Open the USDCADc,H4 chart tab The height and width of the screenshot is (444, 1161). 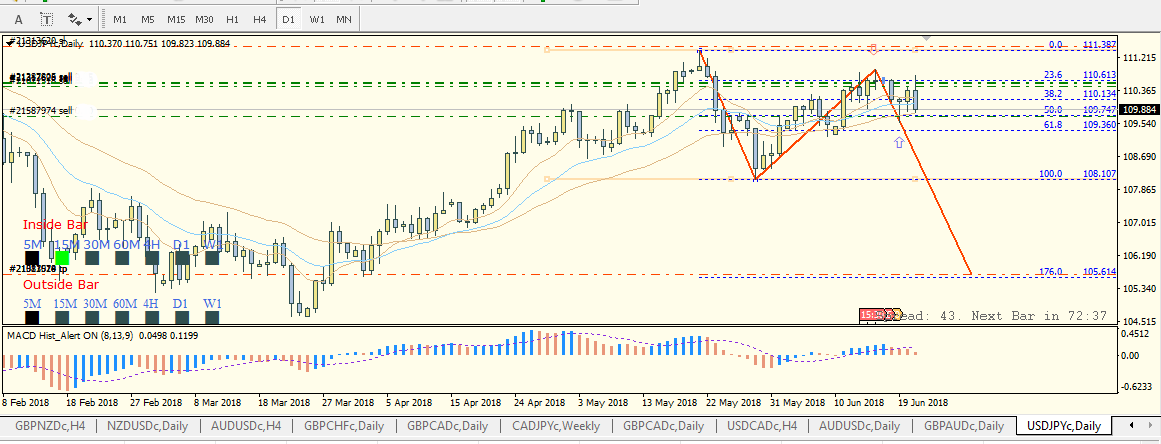click(x=763, y=426)
